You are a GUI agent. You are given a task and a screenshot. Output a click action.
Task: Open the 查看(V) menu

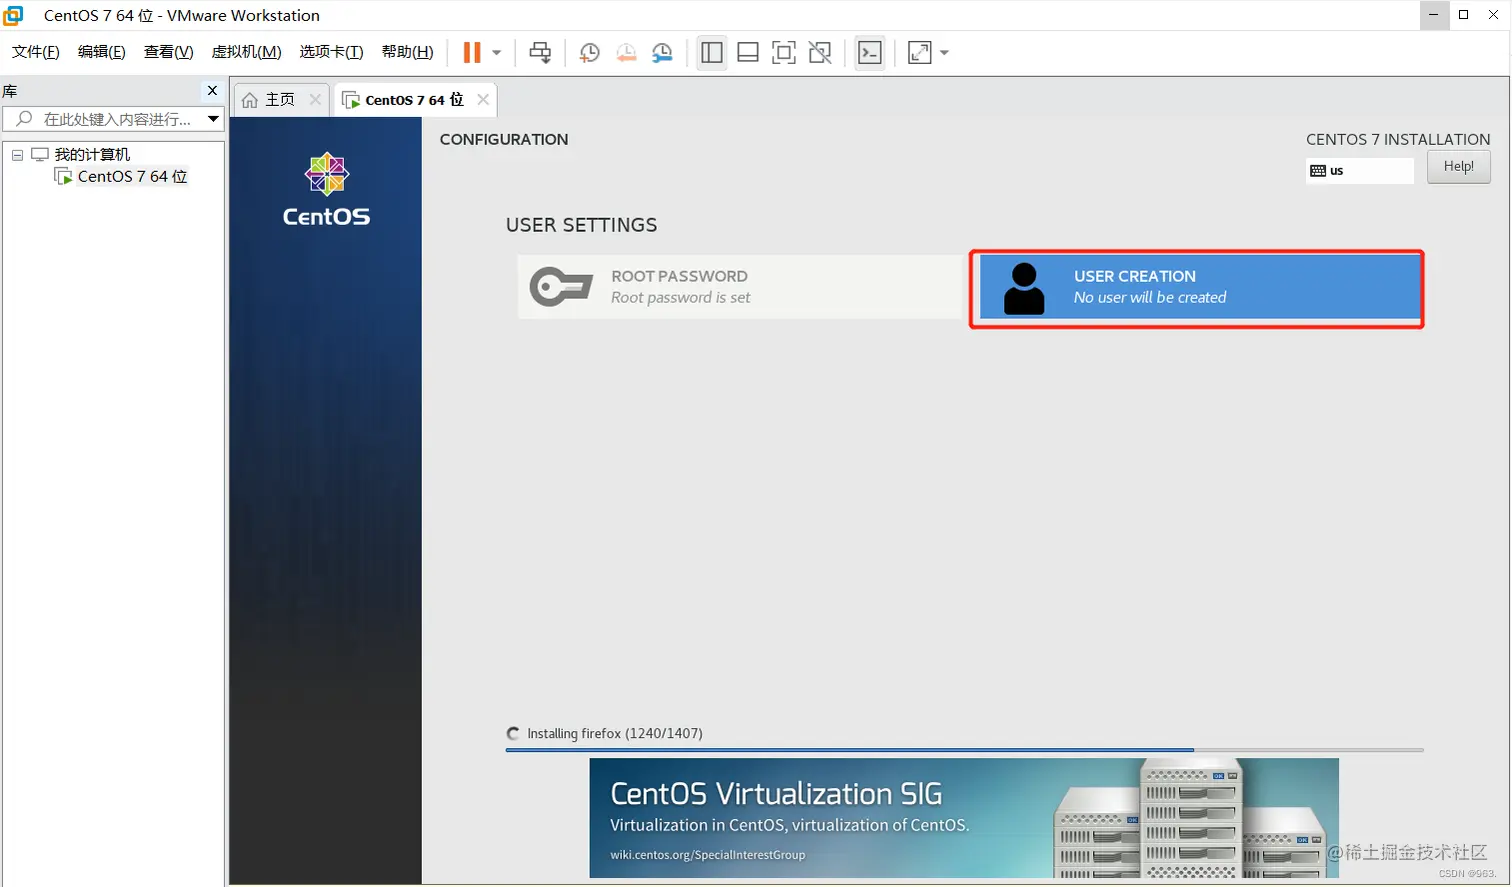point(168,52)
